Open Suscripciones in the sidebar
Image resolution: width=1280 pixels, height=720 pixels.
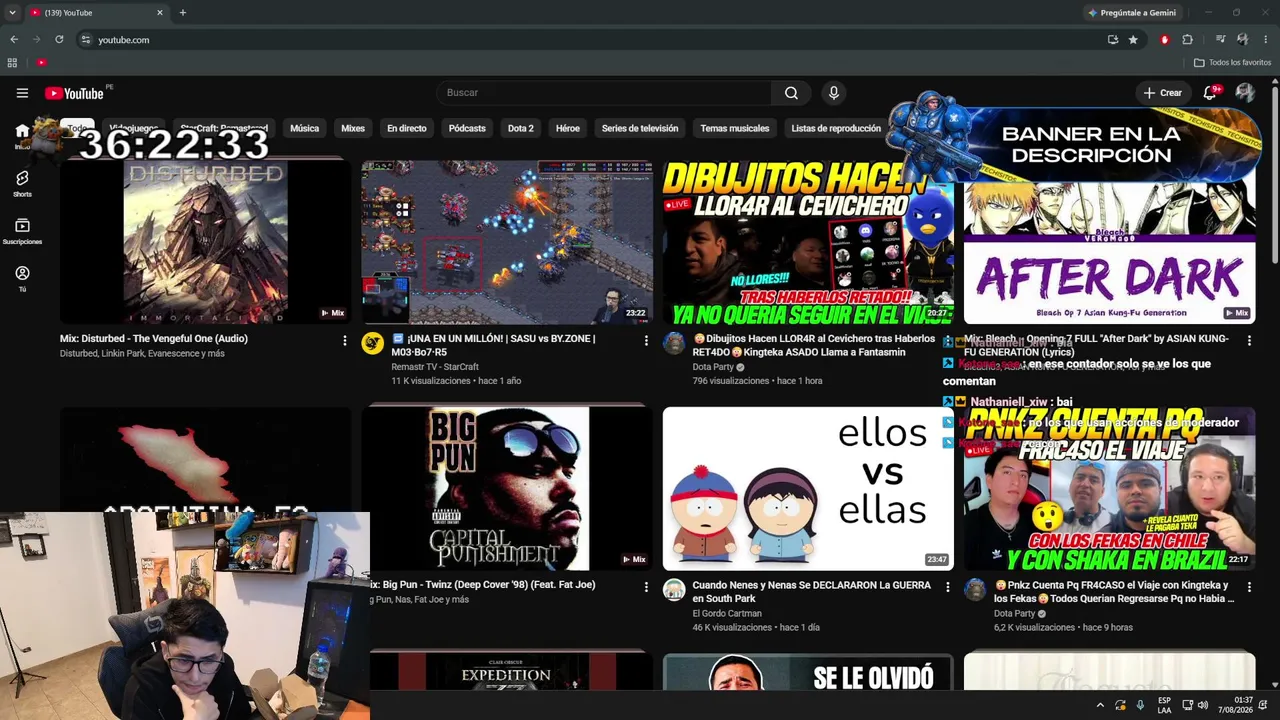pyautogui.click(x=22, y=231)
